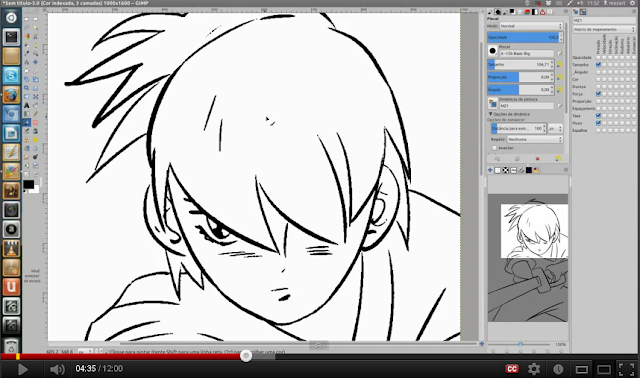Toggle closed captions CC button
The width and height of the screenshot is (640, 378).
[512, 369]
